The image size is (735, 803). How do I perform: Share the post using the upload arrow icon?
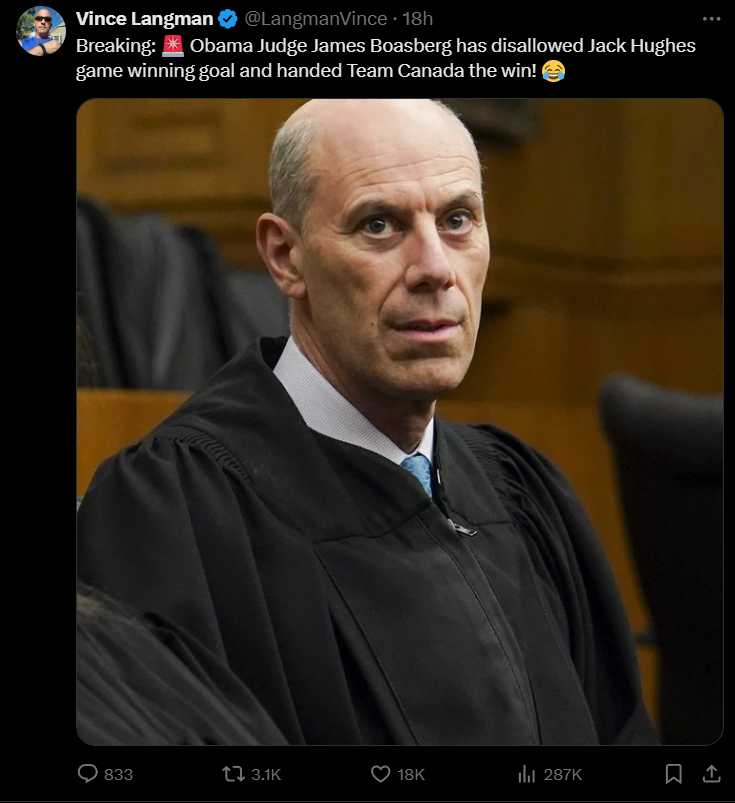pos(711,773)
